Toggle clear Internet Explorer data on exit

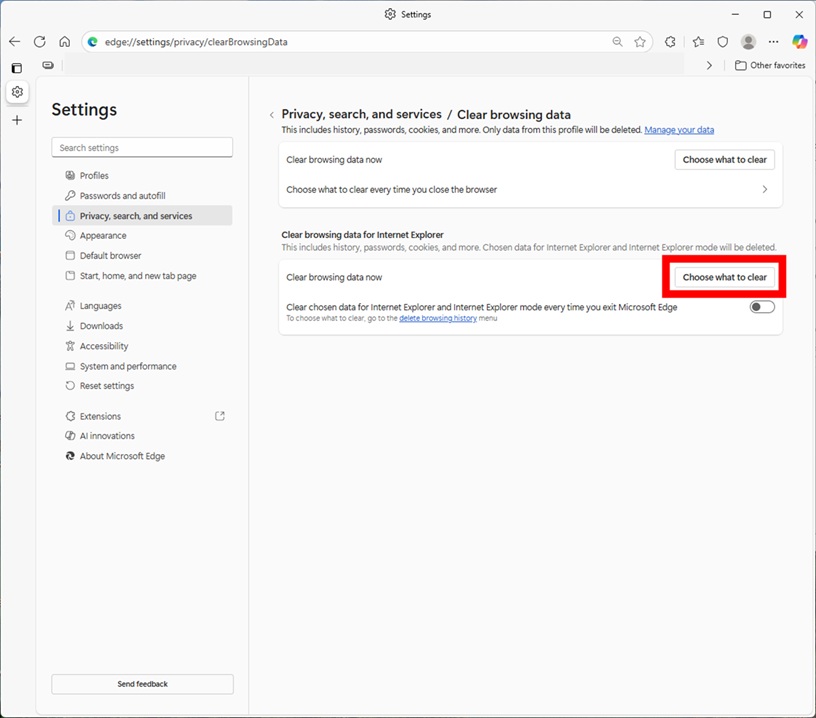point(761,307)
